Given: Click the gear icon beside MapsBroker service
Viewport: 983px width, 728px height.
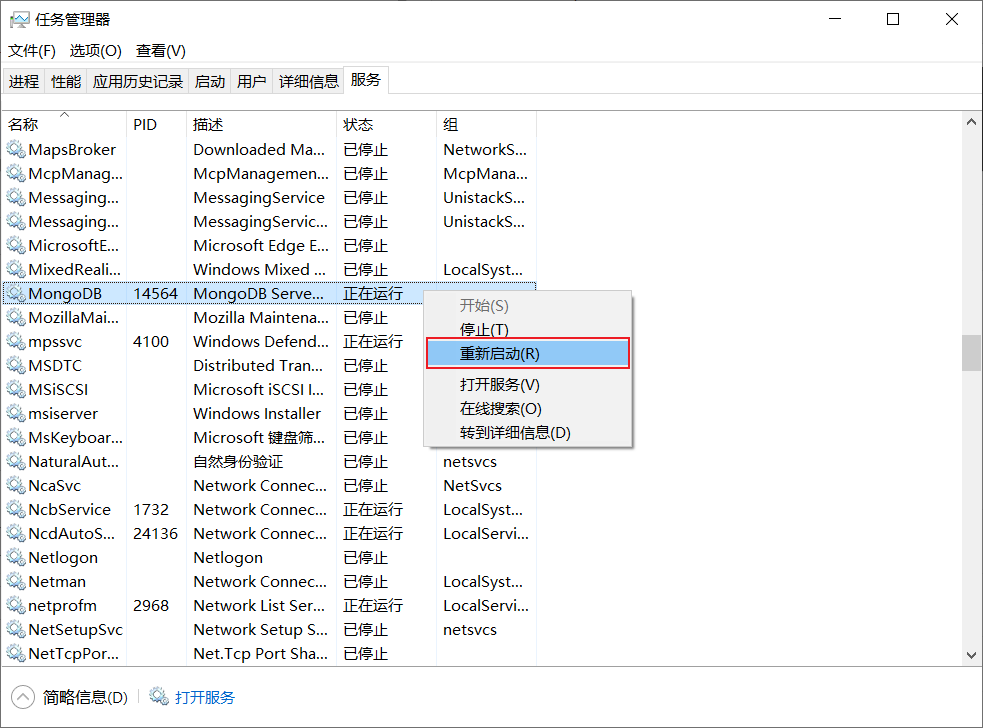Looking at the screenshot, I should (x=16, y=150).
